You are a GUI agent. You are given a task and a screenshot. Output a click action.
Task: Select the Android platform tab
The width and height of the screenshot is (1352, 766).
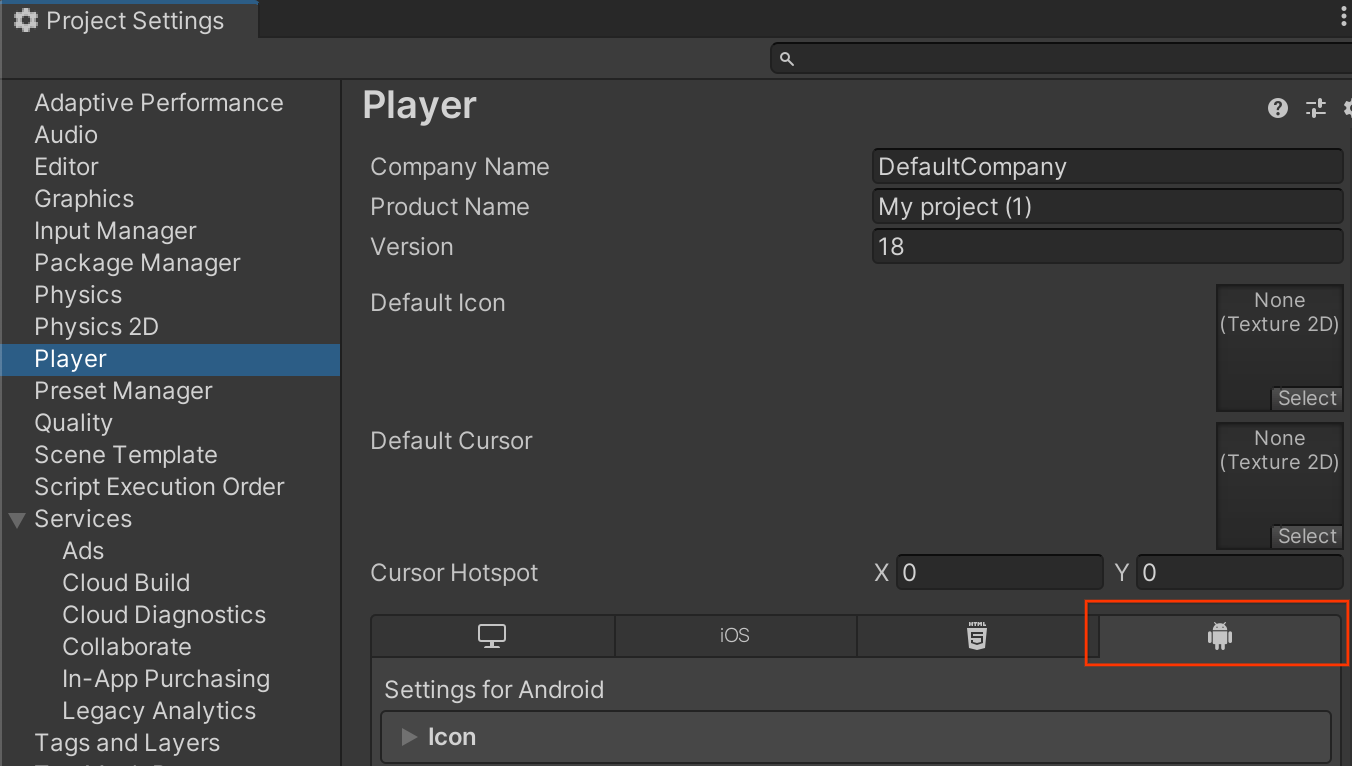coord(1219,636)
